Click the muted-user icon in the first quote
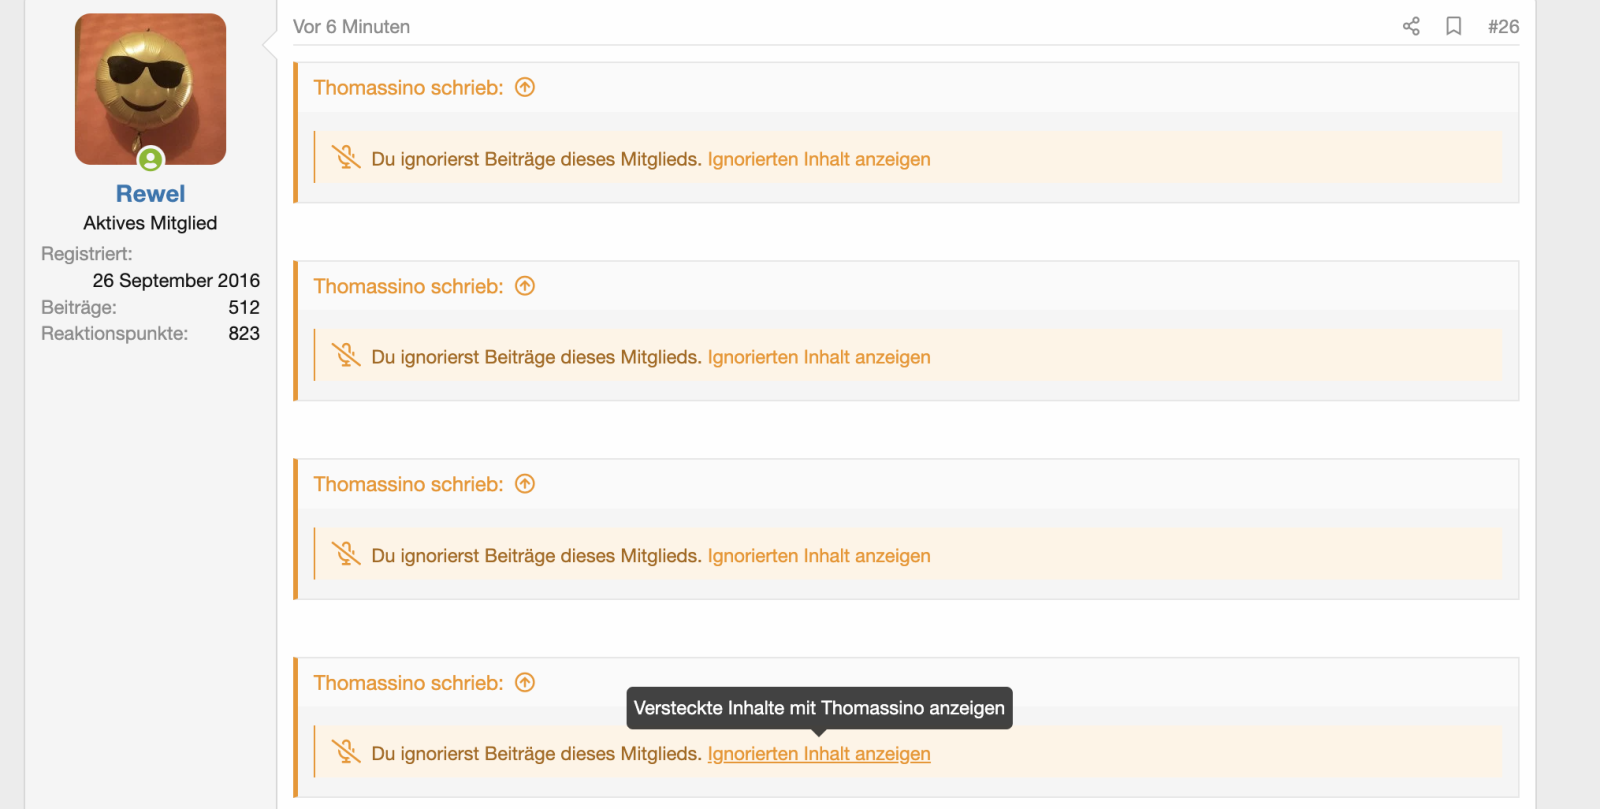 click(x=346, y=158)
